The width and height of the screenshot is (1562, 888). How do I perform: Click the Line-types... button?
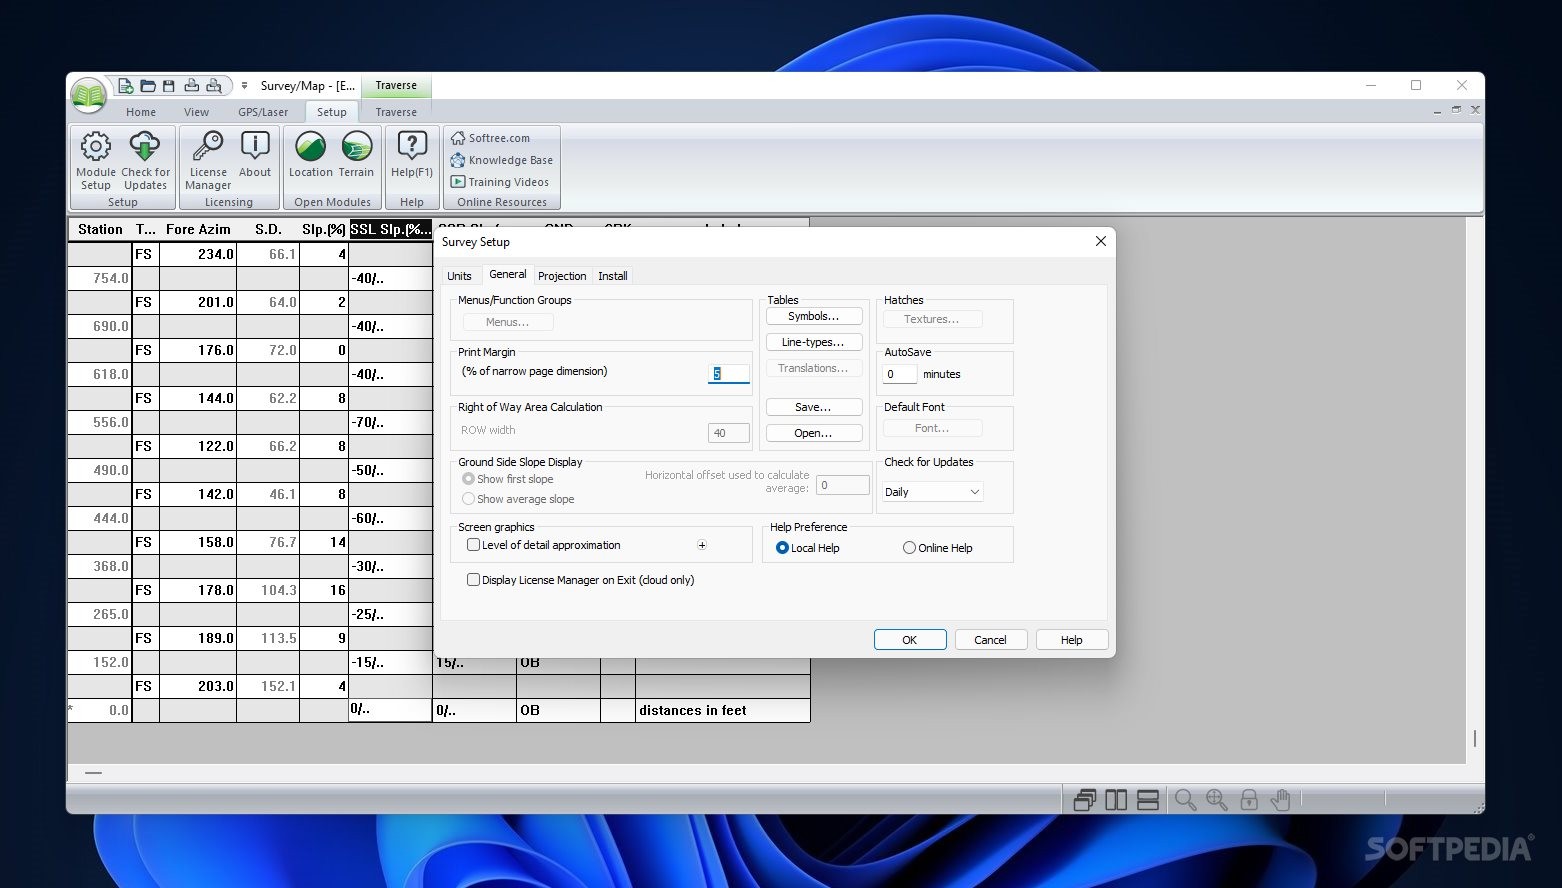coord(814,342)
